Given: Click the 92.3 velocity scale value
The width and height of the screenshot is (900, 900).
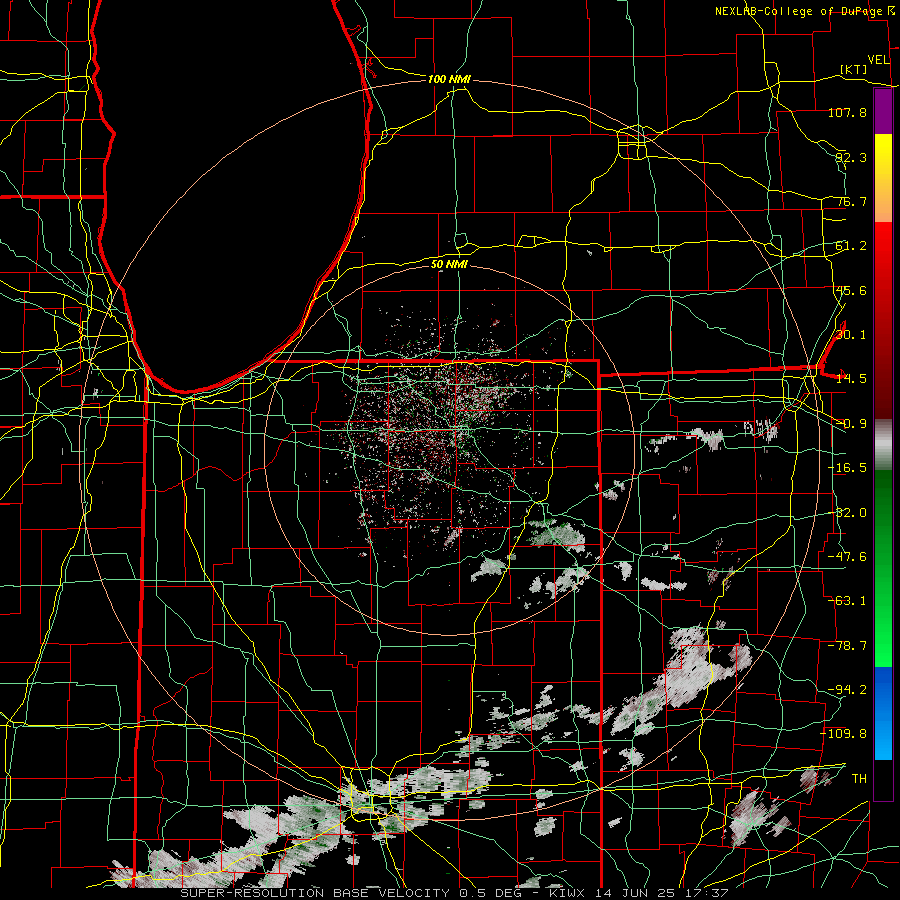Looking at the screenshot, I should [x=851, y=157].
